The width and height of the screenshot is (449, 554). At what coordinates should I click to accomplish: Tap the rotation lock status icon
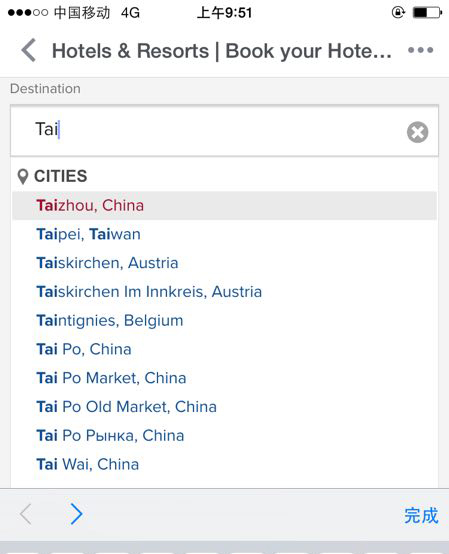[398, 13]
